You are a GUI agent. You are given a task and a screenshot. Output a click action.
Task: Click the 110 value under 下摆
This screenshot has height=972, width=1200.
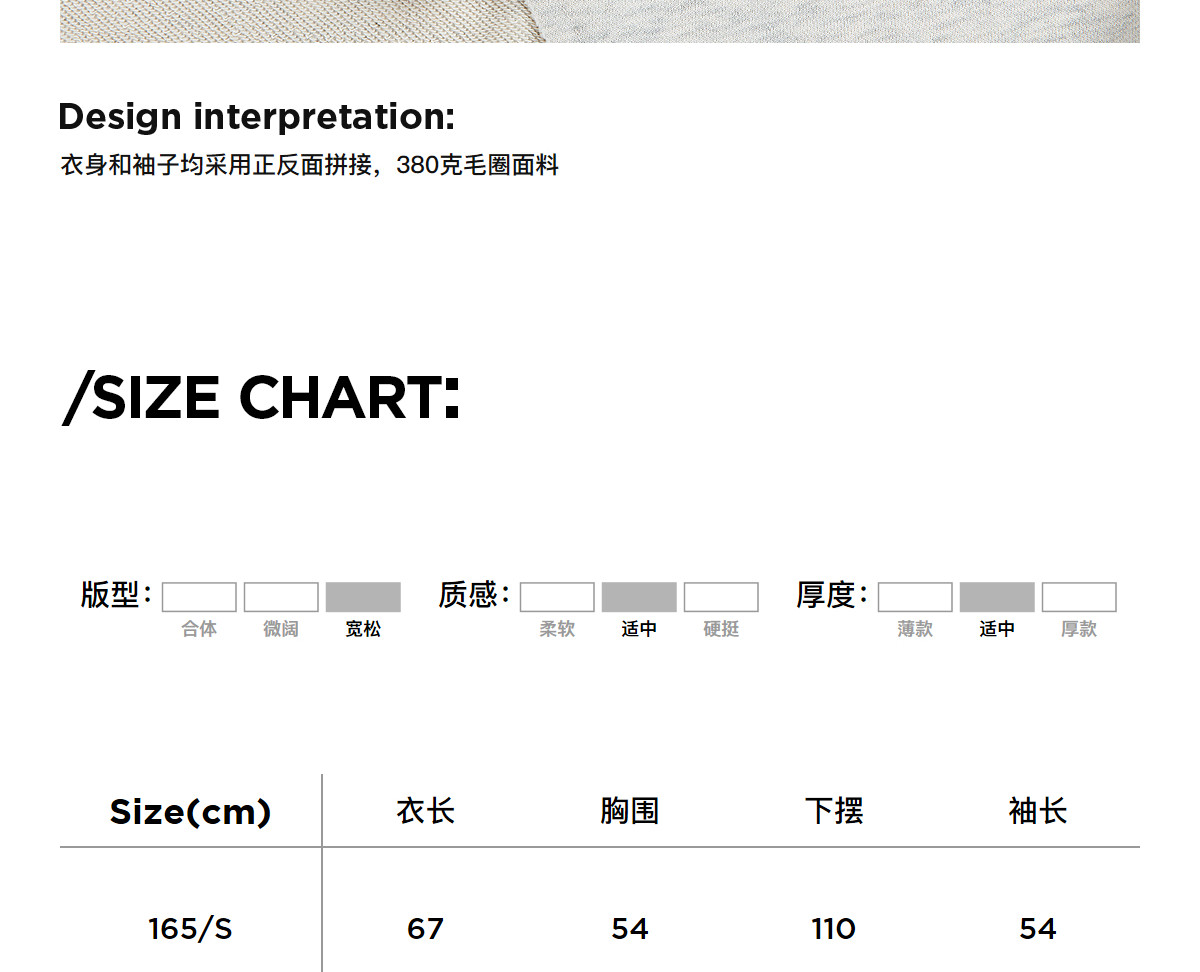click(x=833, y=929)
